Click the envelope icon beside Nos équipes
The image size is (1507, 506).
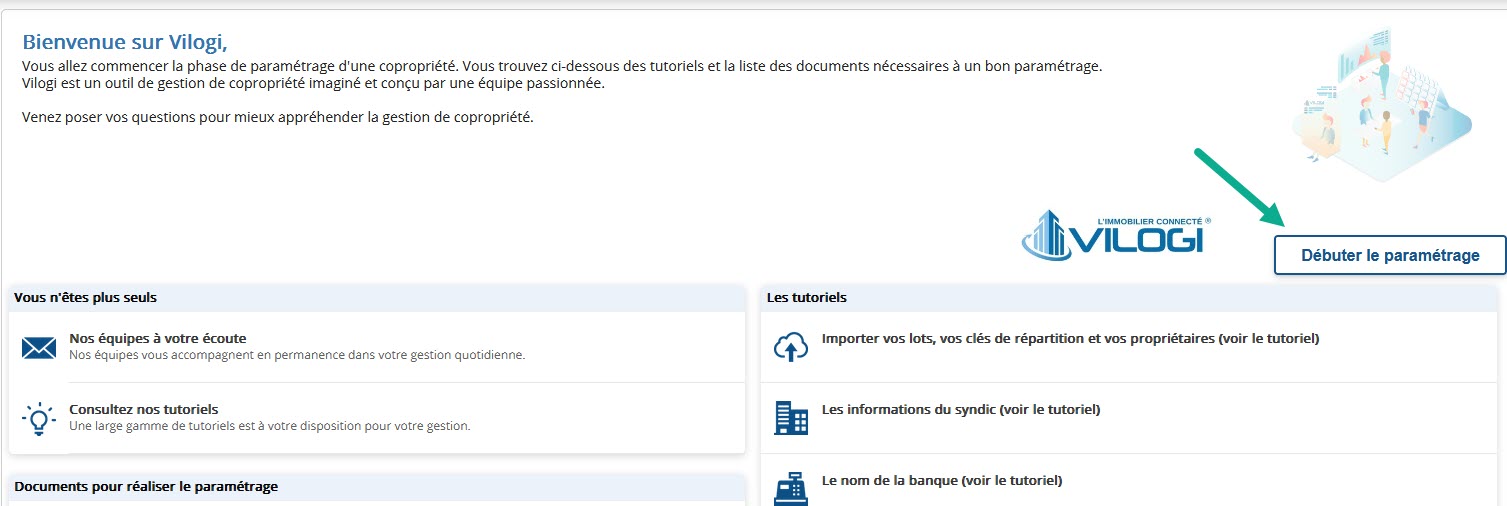(39, 348)
